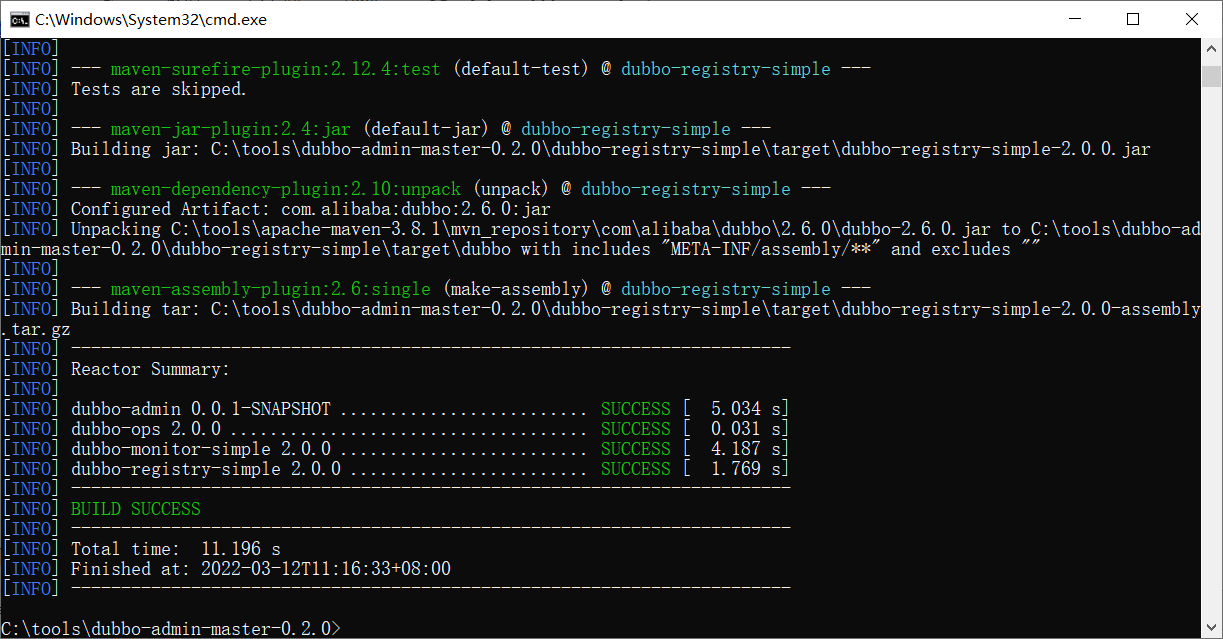This screenshot has height=639, width=1223.
Task: Click 'Reactor Summary:' line
Action: point(150,369)
